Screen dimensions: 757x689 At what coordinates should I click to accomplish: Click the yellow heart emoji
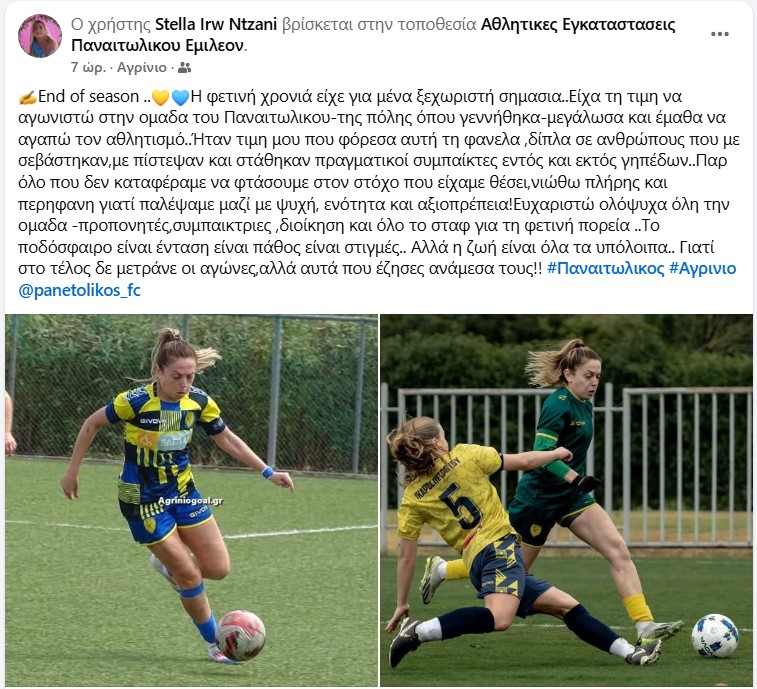pyautogui.click(x=161, y=98)
